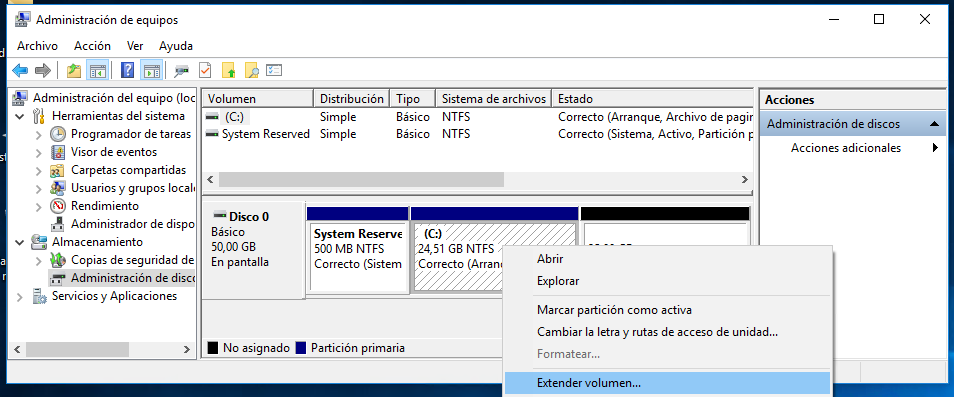Expand Copias de seguridad node

point(39,260)
